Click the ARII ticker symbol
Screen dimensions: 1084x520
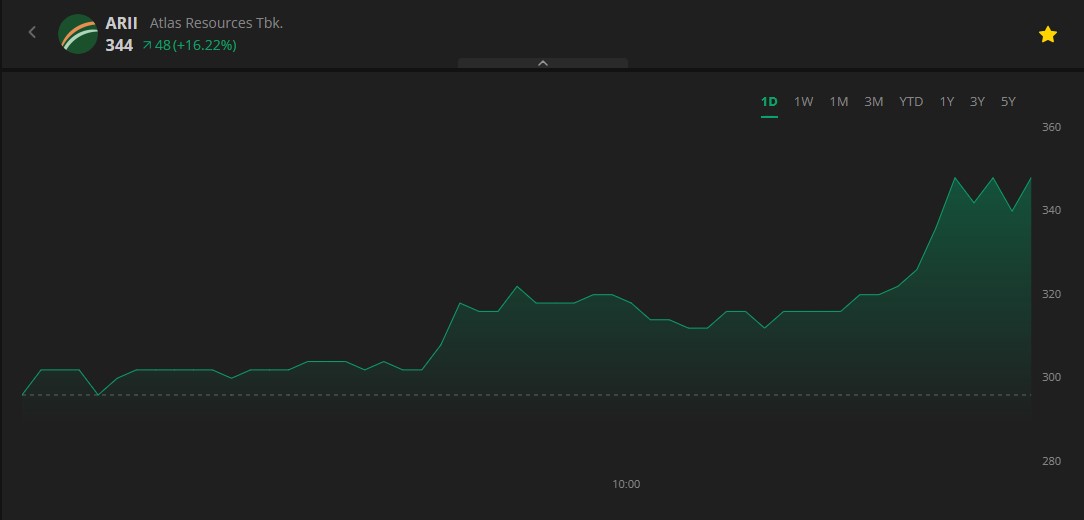coord(122,23)
